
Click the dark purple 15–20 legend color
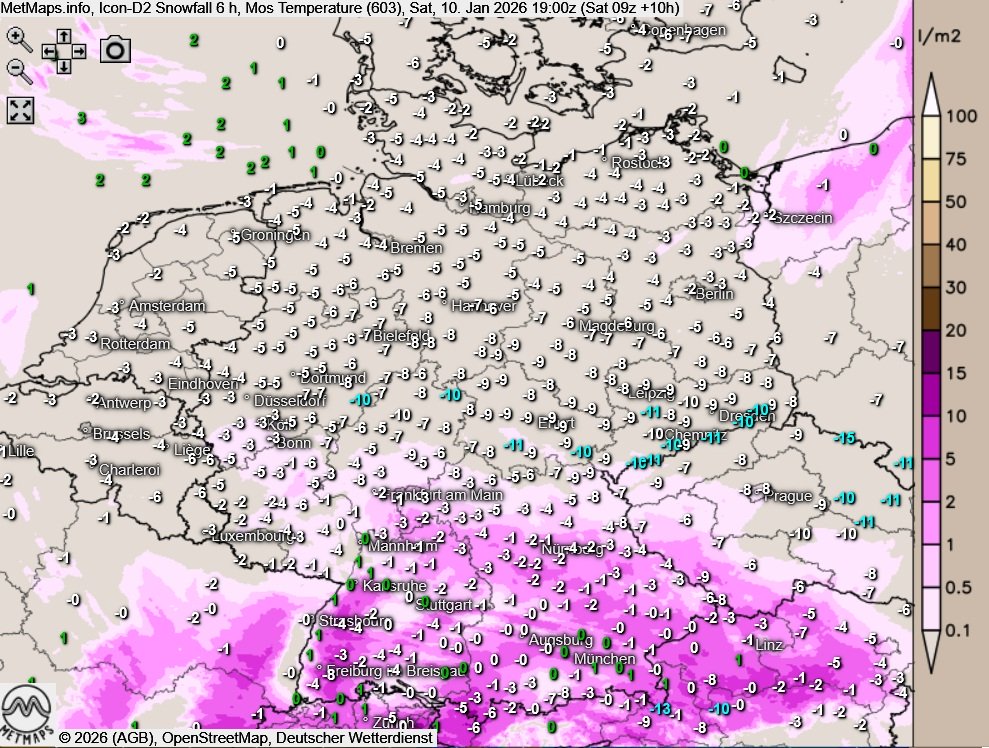(931, 352)
